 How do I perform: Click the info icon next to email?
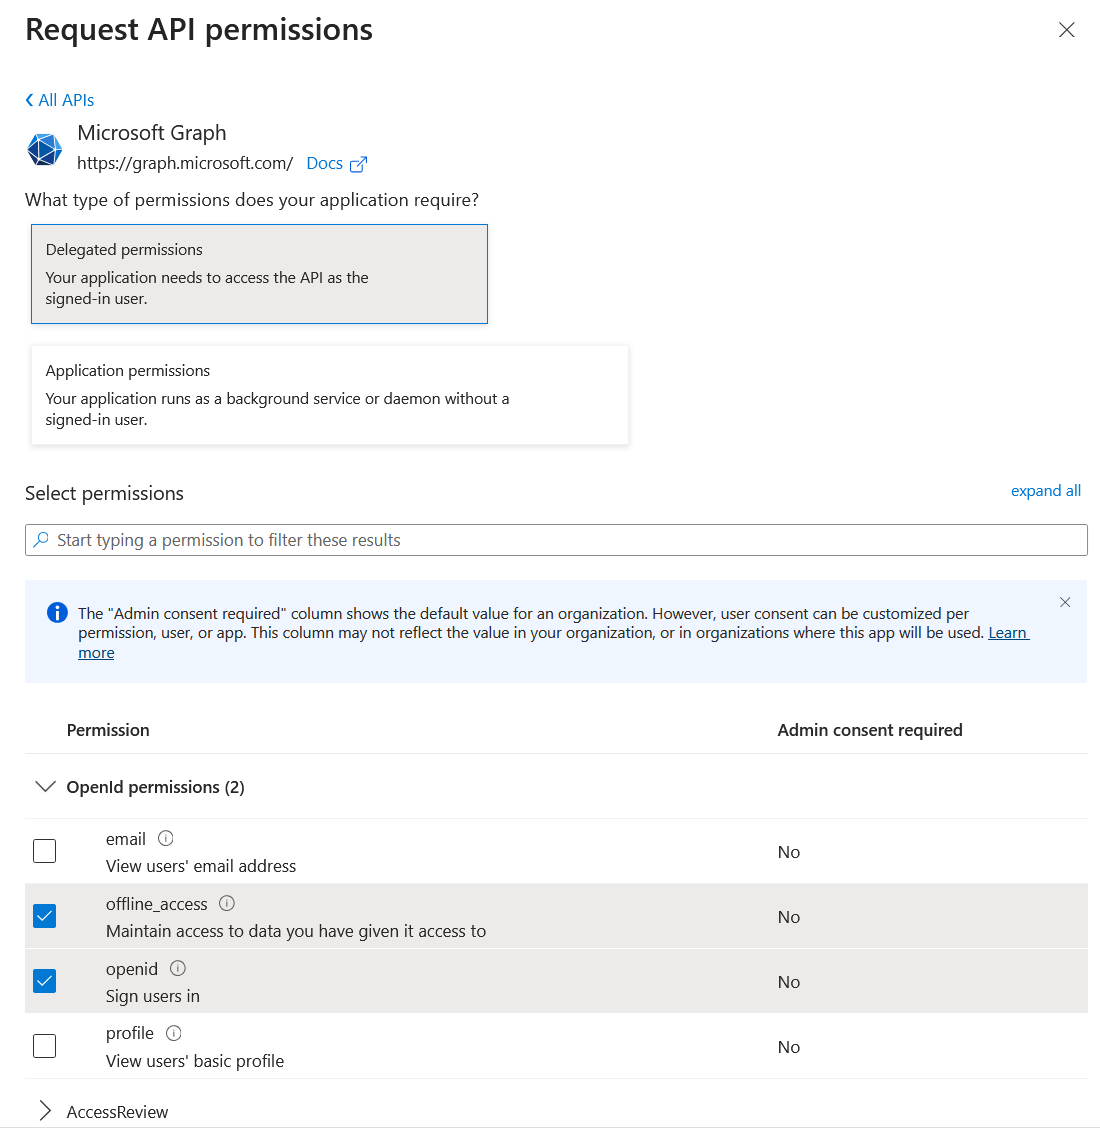(166, 839)
